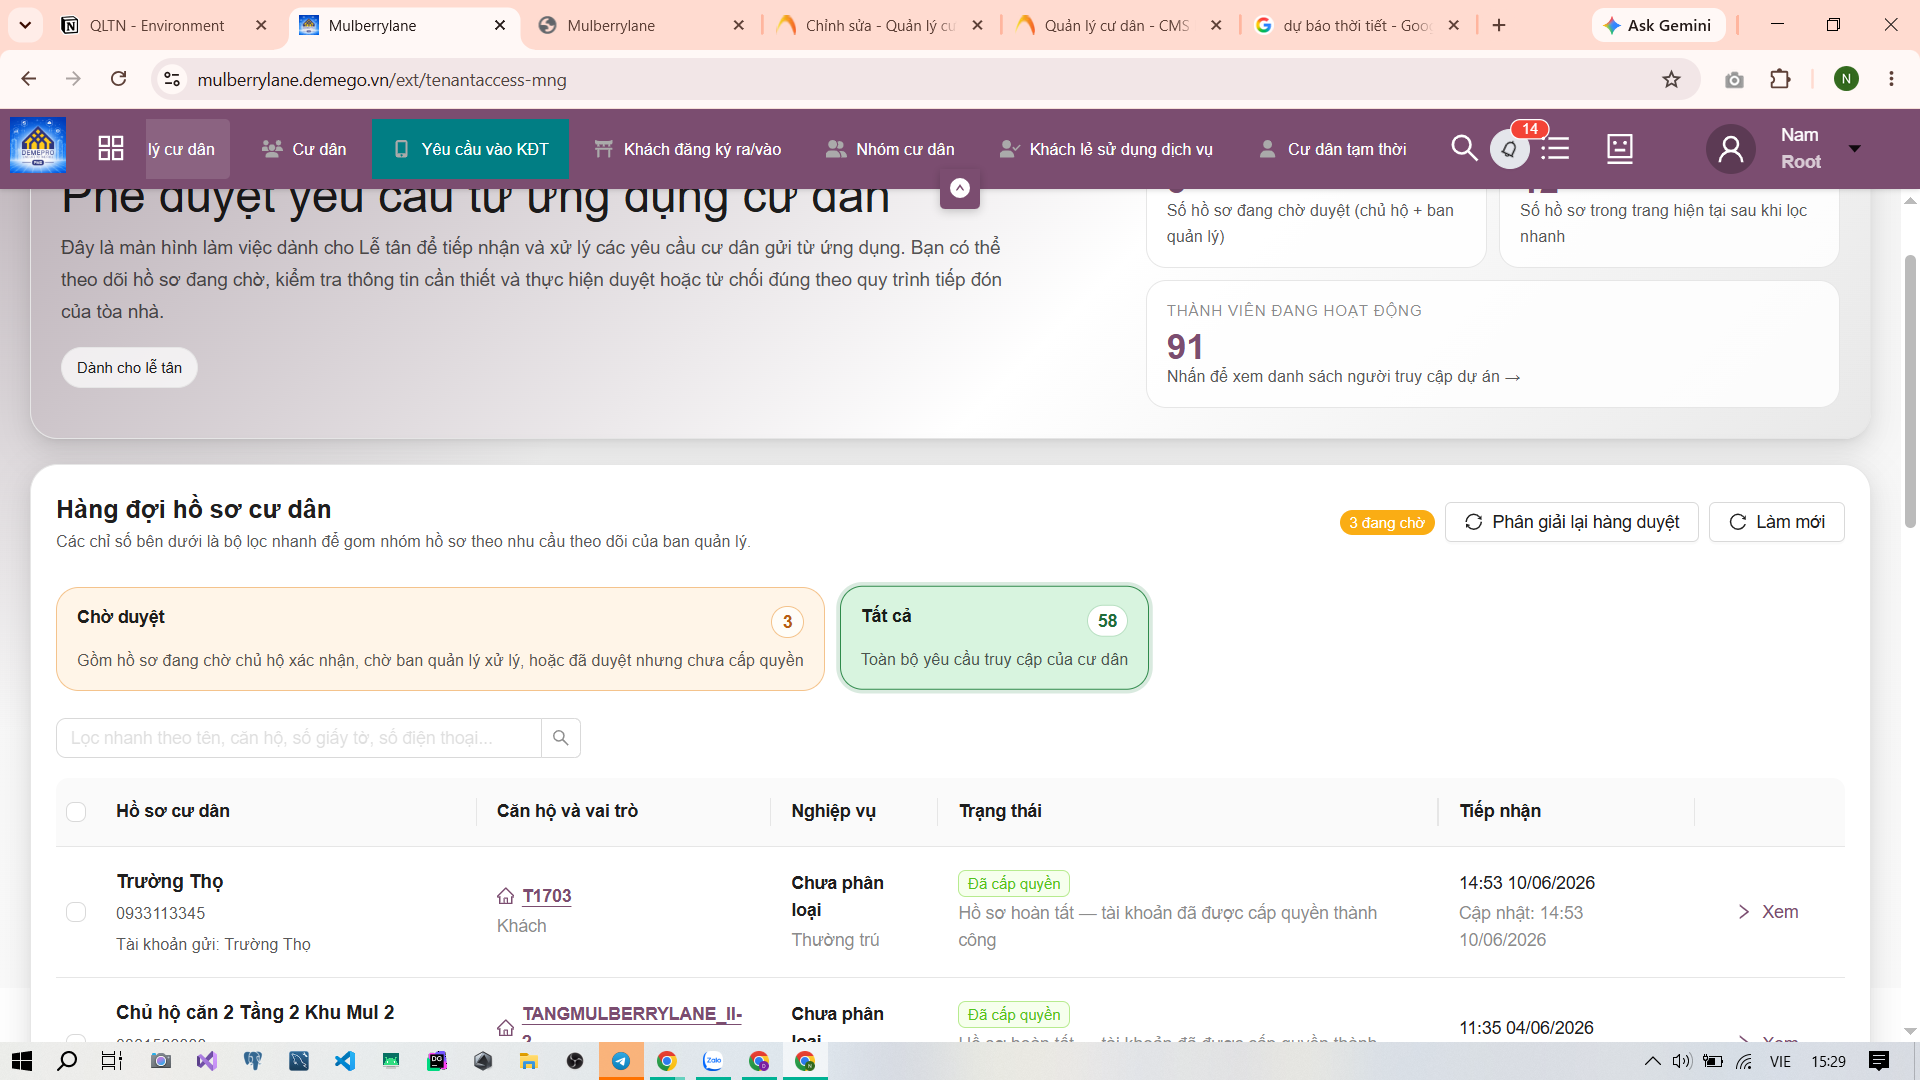Click the page vertical scrollbar thumb
This screenshot has height=1080, width=1920.
1910,392
